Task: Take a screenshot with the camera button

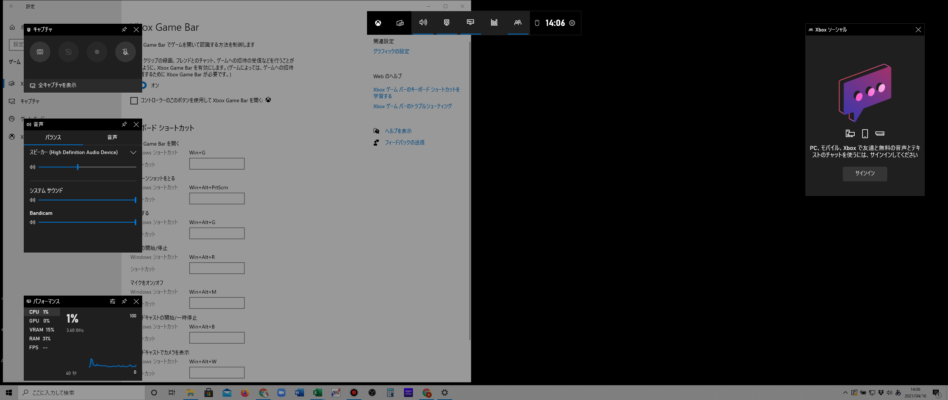Action: pos(40,52)
